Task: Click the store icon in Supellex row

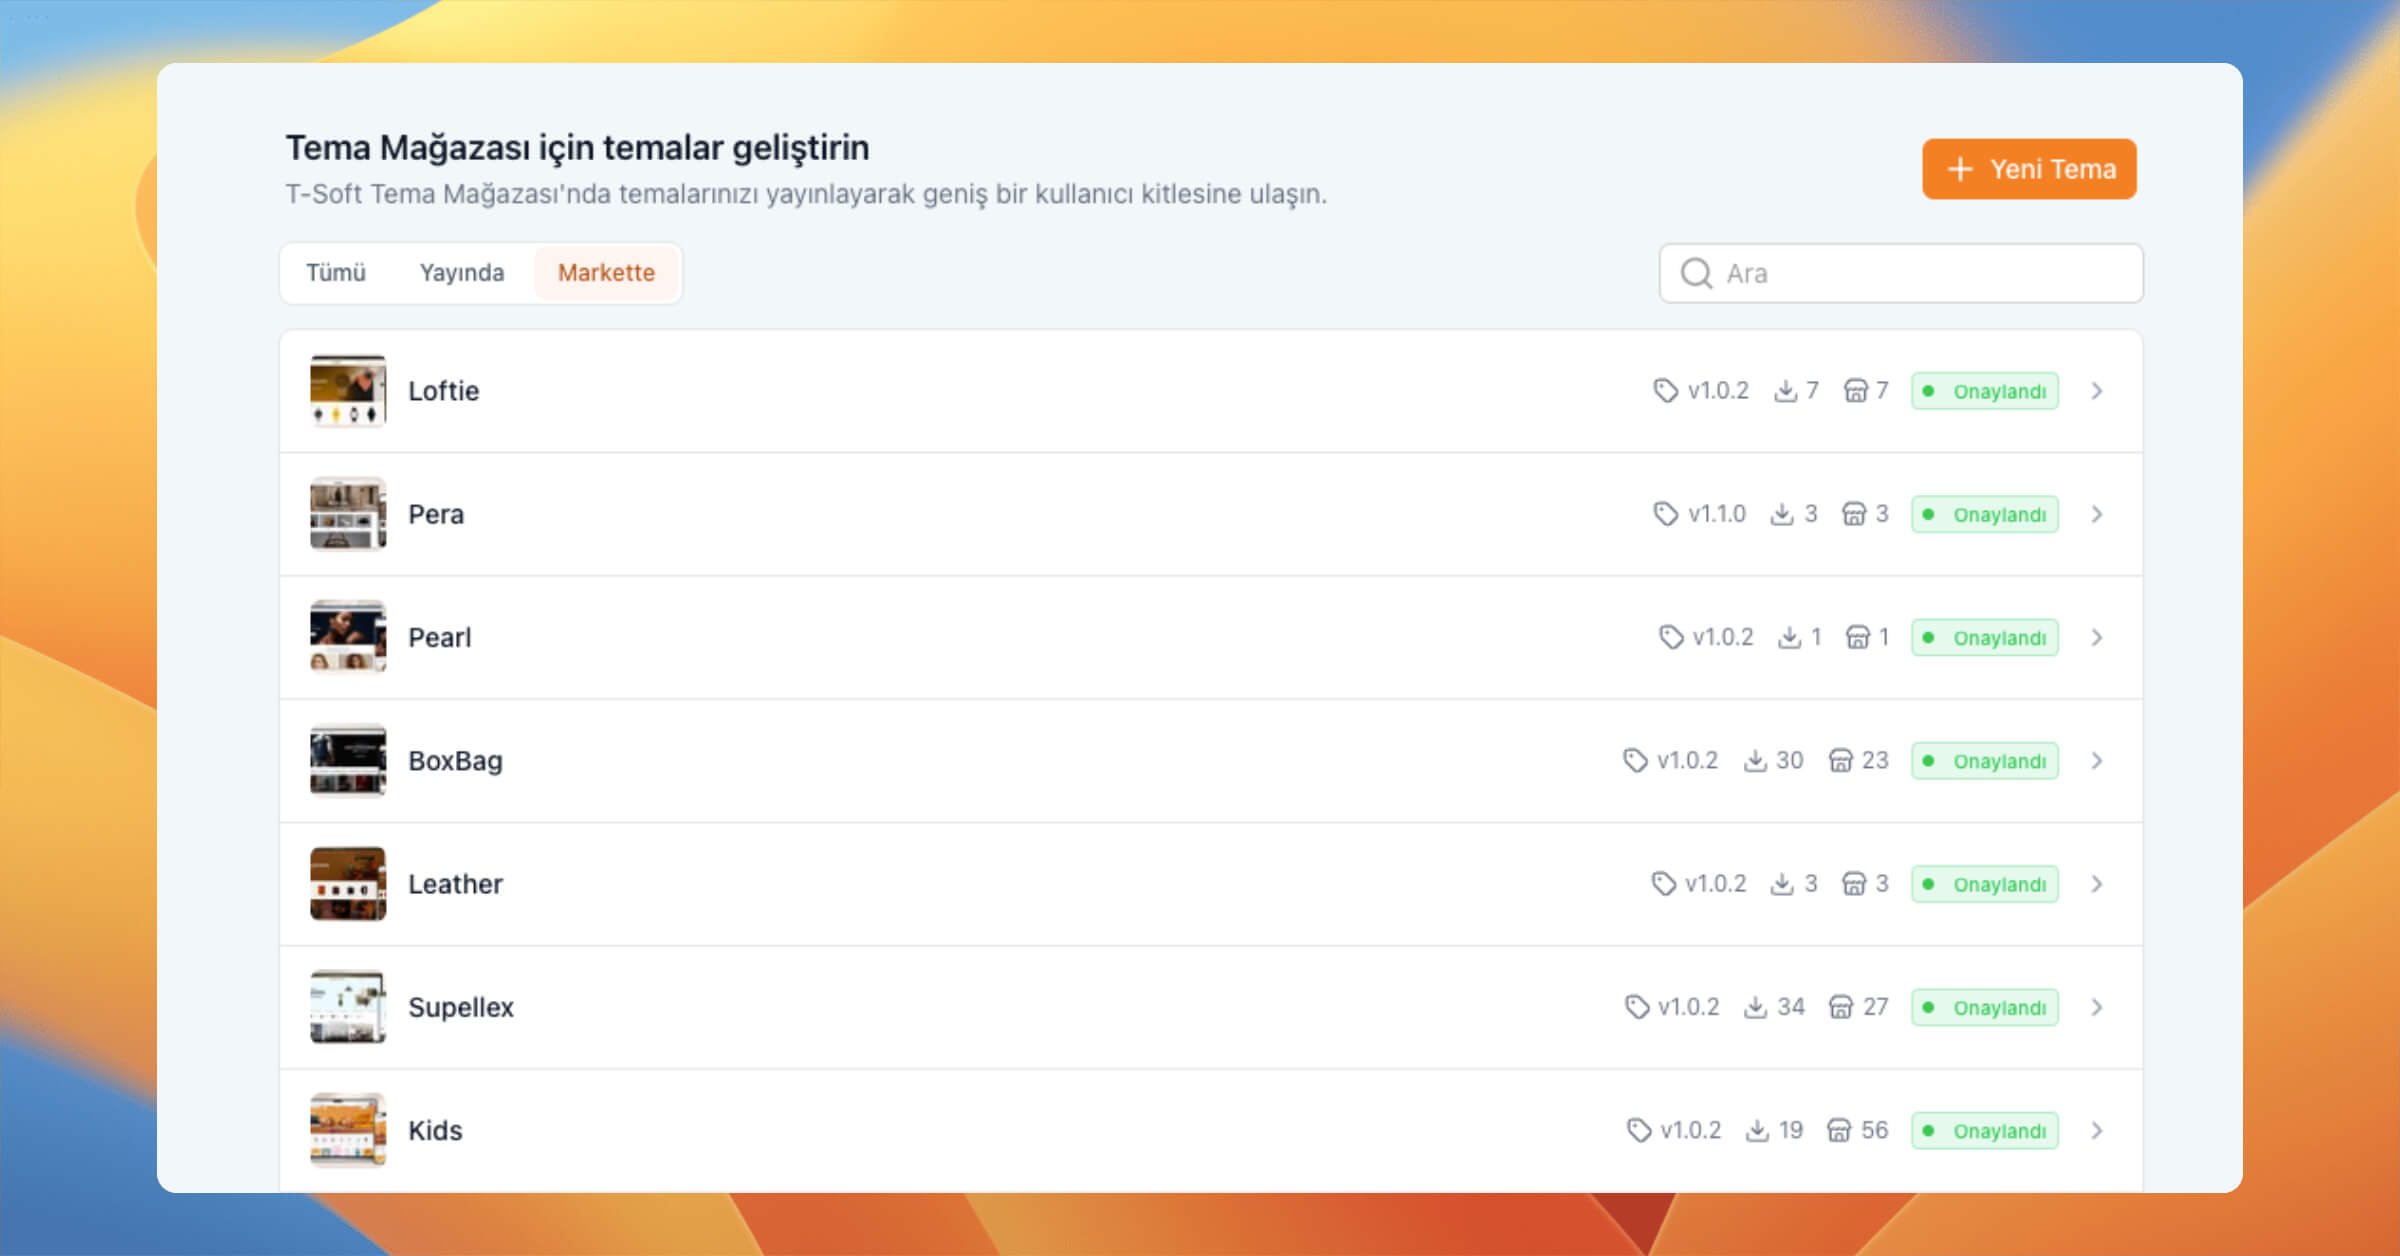Action: pyautogui.click(x=1841, y=1007)
